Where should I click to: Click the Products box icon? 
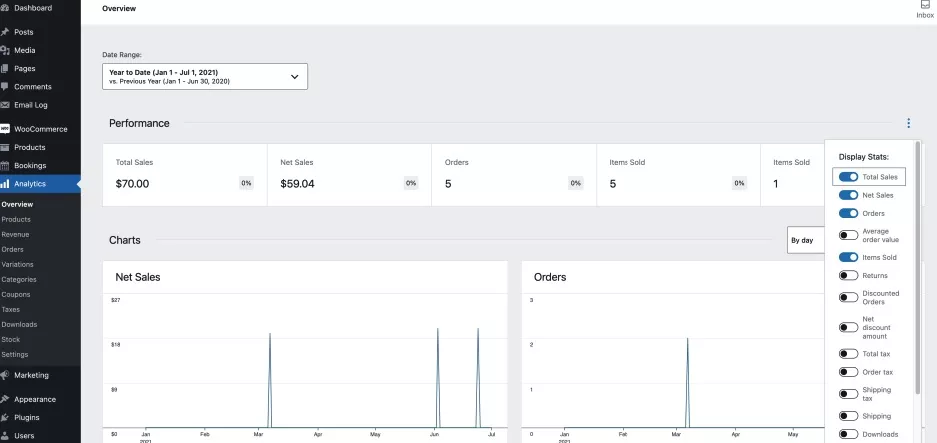click(x=4, y=147)
